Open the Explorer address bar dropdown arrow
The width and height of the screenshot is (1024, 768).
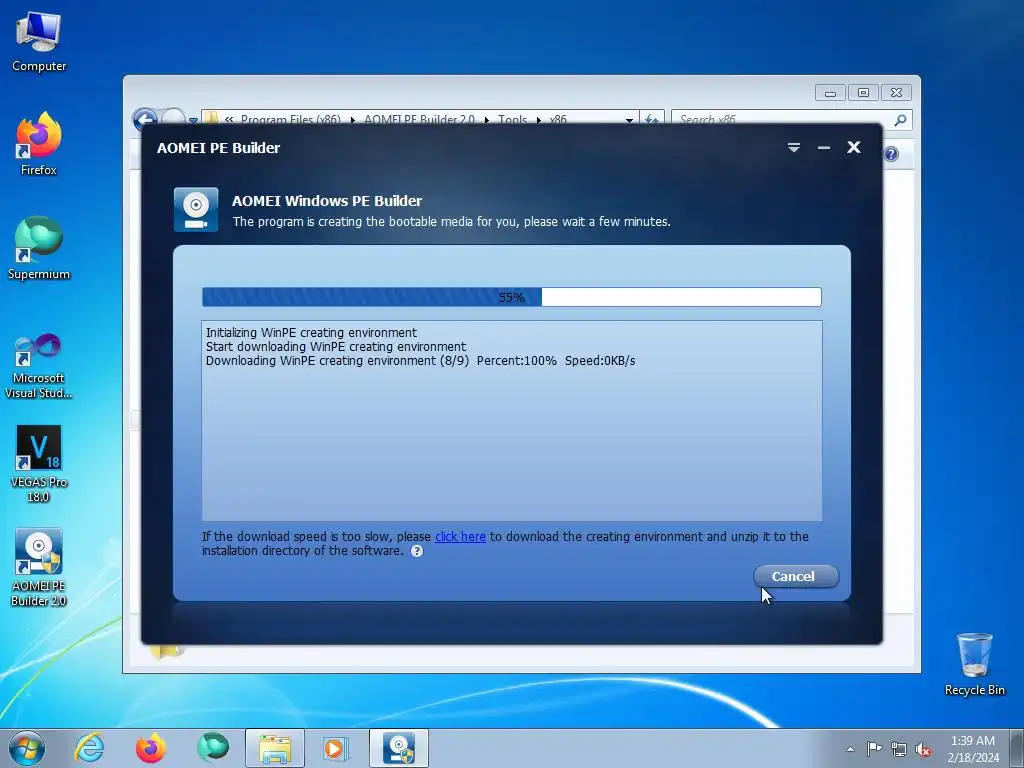629,120
